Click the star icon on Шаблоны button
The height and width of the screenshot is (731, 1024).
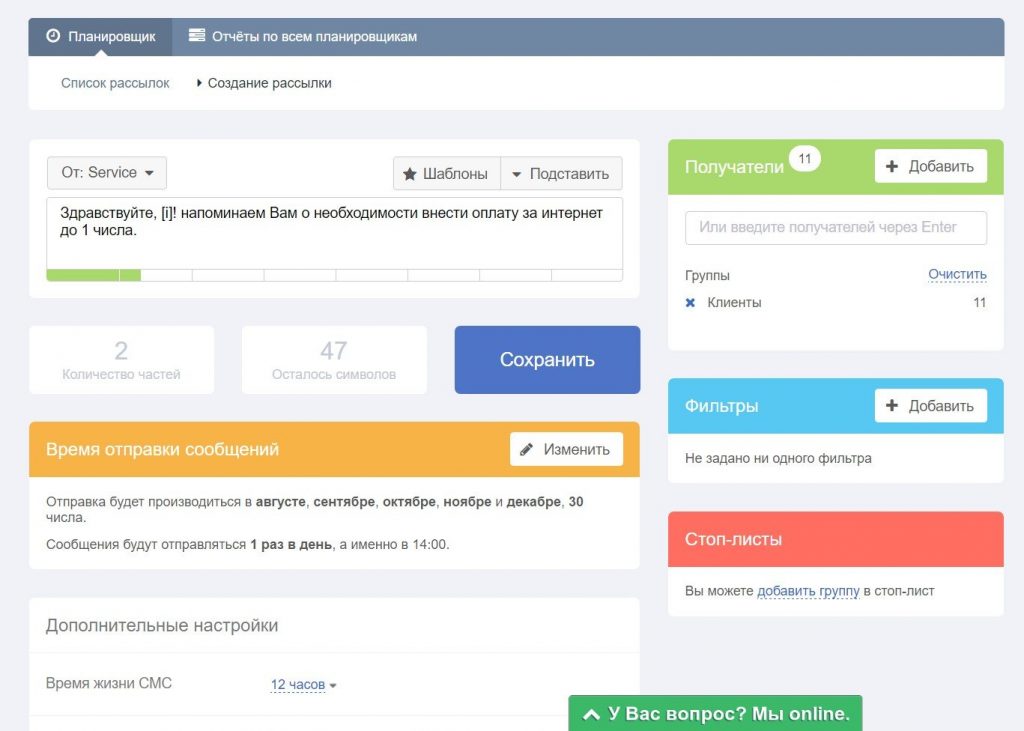pos(409,174)
